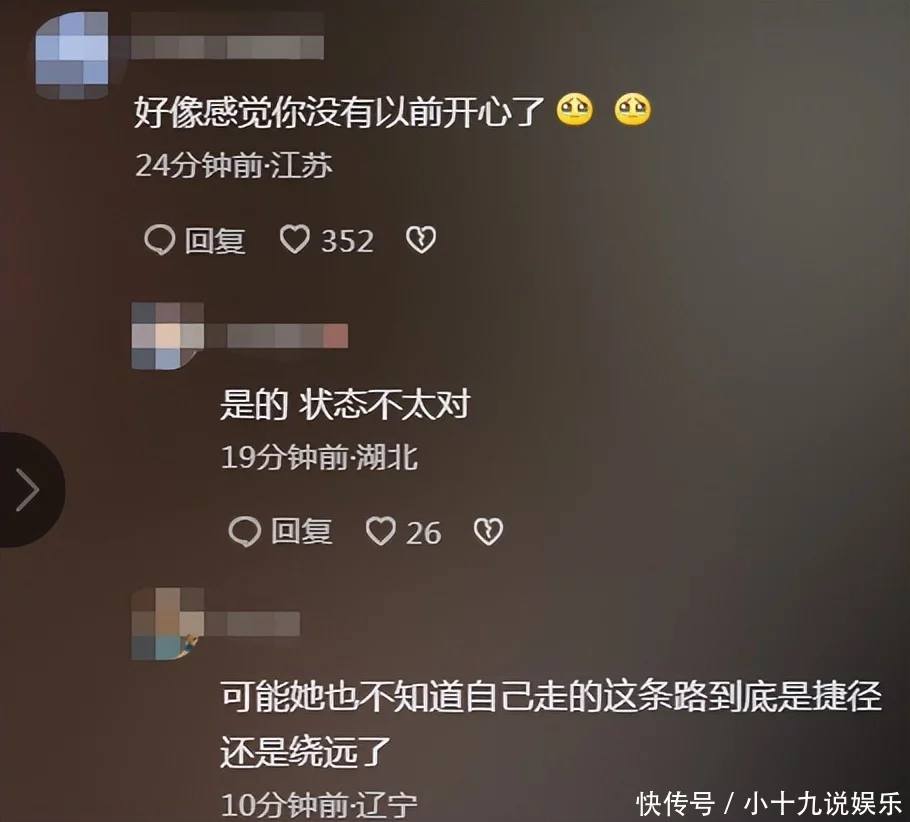Image resolution: width=910 pixels, height=822 pixels.
Task: Like the Hubei comment with 26 likes
Action: (381, 531)
